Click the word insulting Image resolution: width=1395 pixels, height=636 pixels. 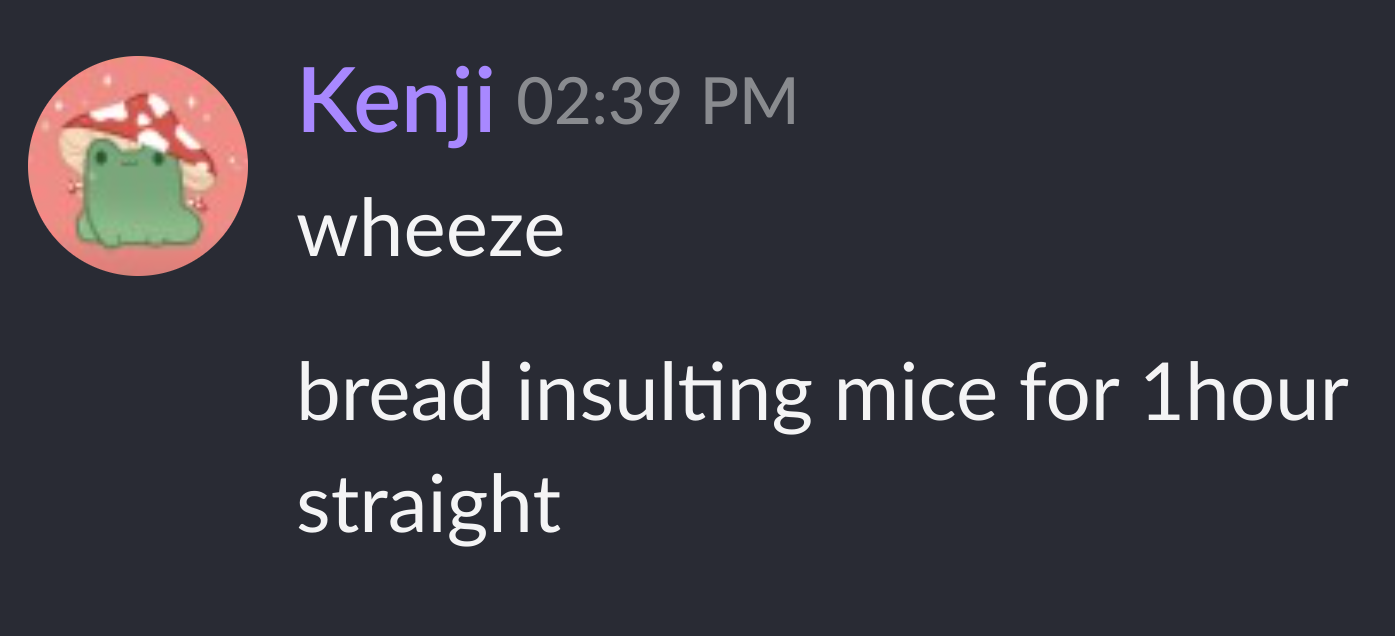click(x=664, y=395)
